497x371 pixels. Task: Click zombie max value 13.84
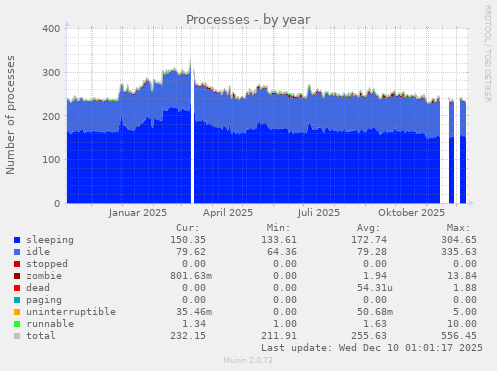(462, 276)
